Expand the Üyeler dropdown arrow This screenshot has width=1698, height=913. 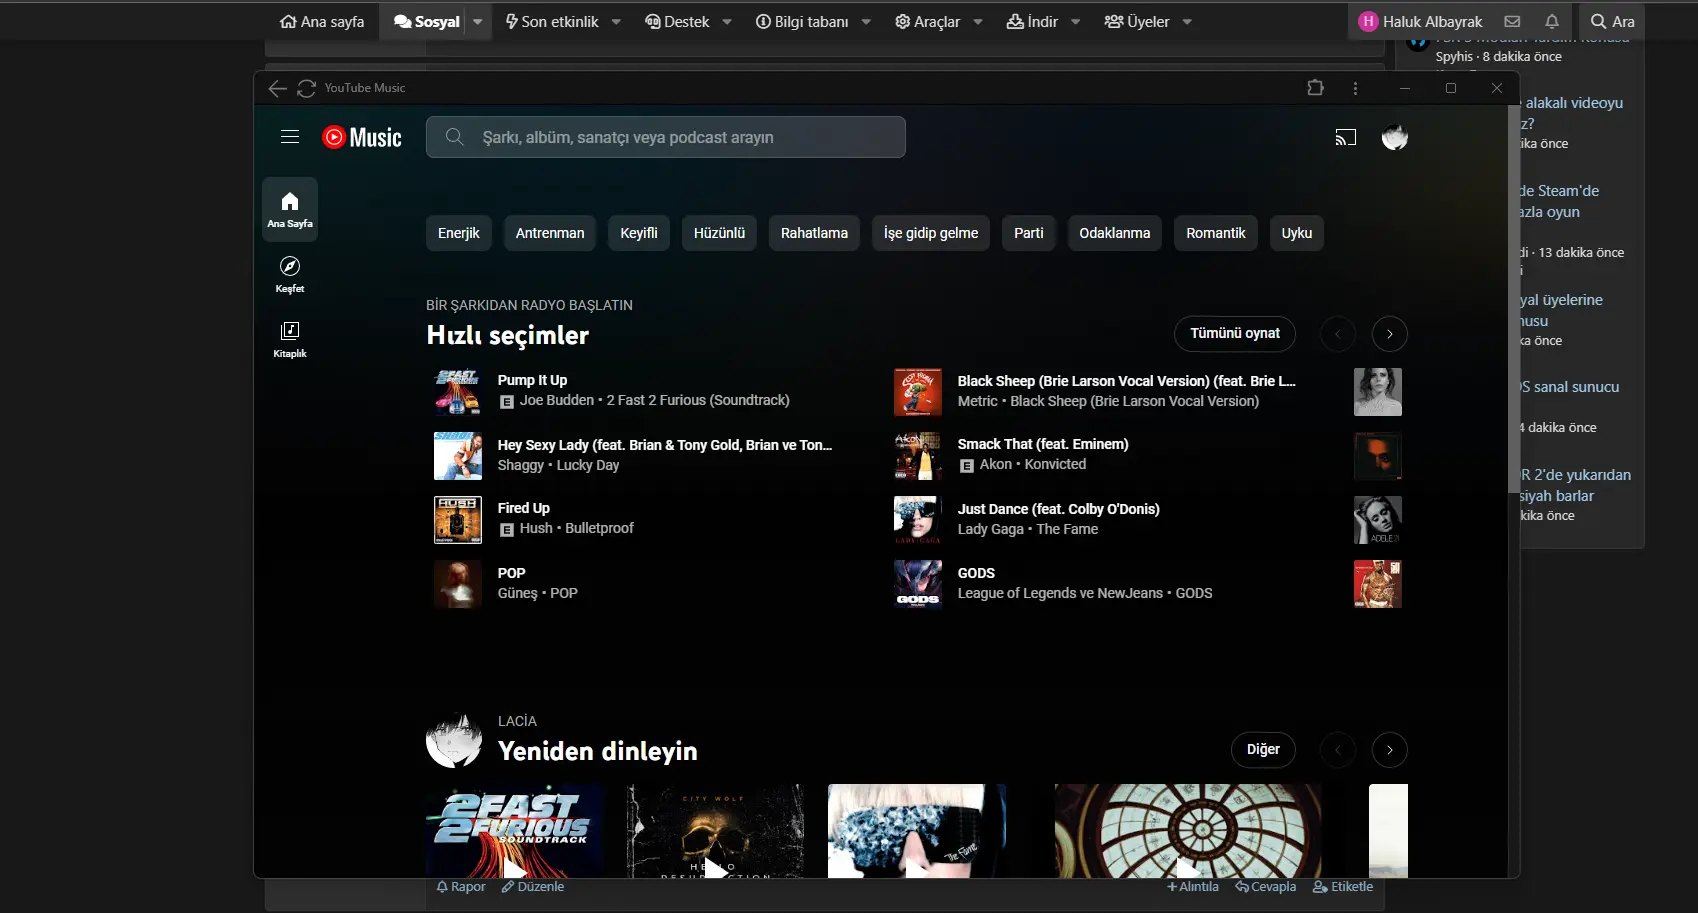(1187, 21)
